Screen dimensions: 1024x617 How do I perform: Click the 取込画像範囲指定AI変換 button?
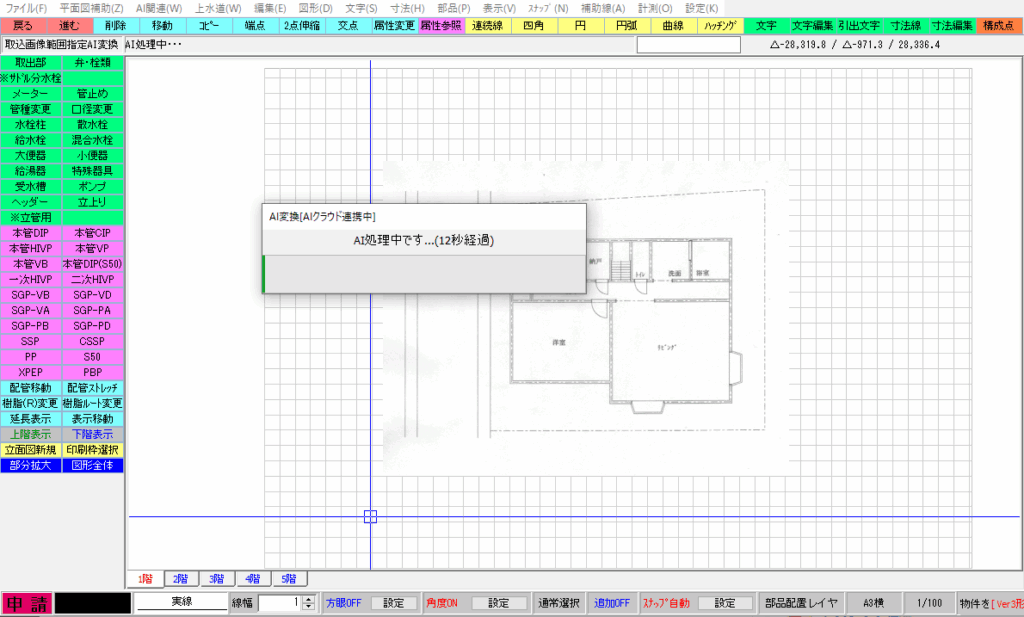[x=62, y=44]
